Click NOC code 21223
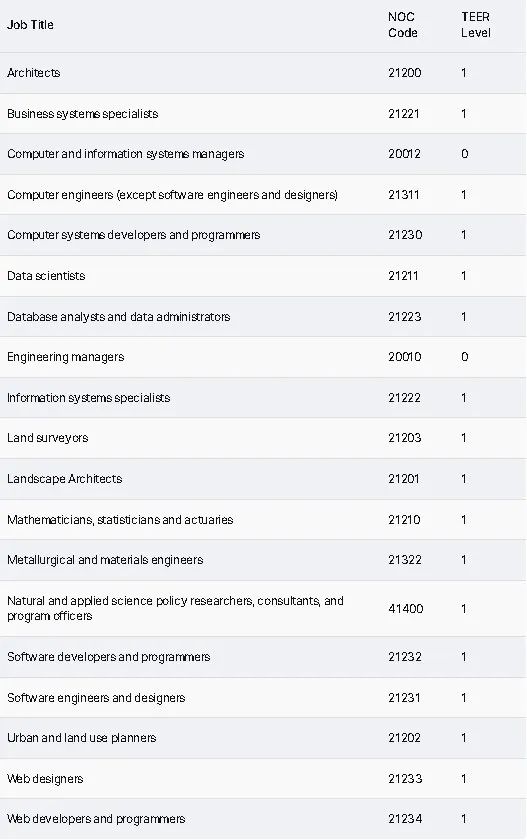The width and height of the screenshot is (527, 840). point(404,317)
